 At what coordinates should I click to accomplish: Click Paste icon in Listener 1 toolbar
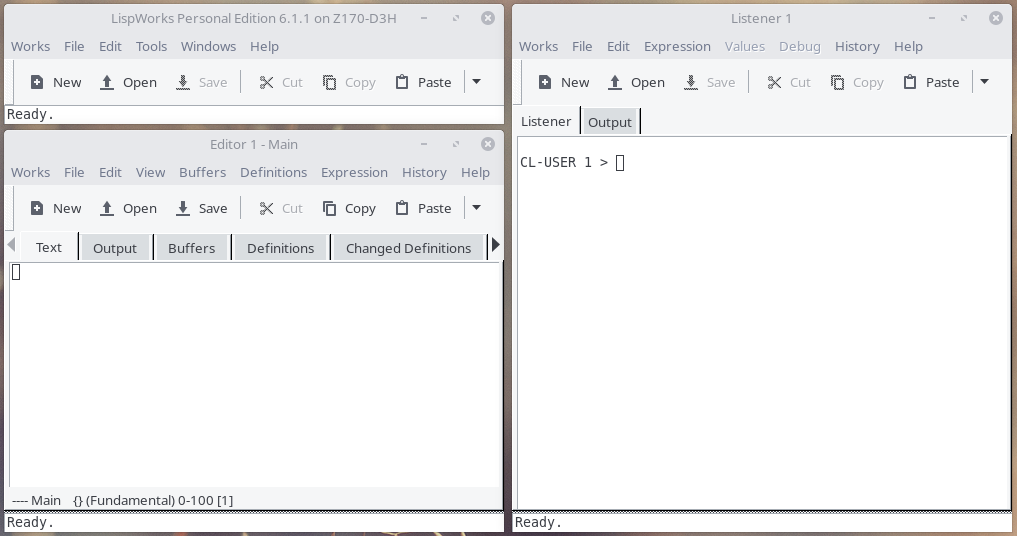pyautogui.click(x=910, y=82)
